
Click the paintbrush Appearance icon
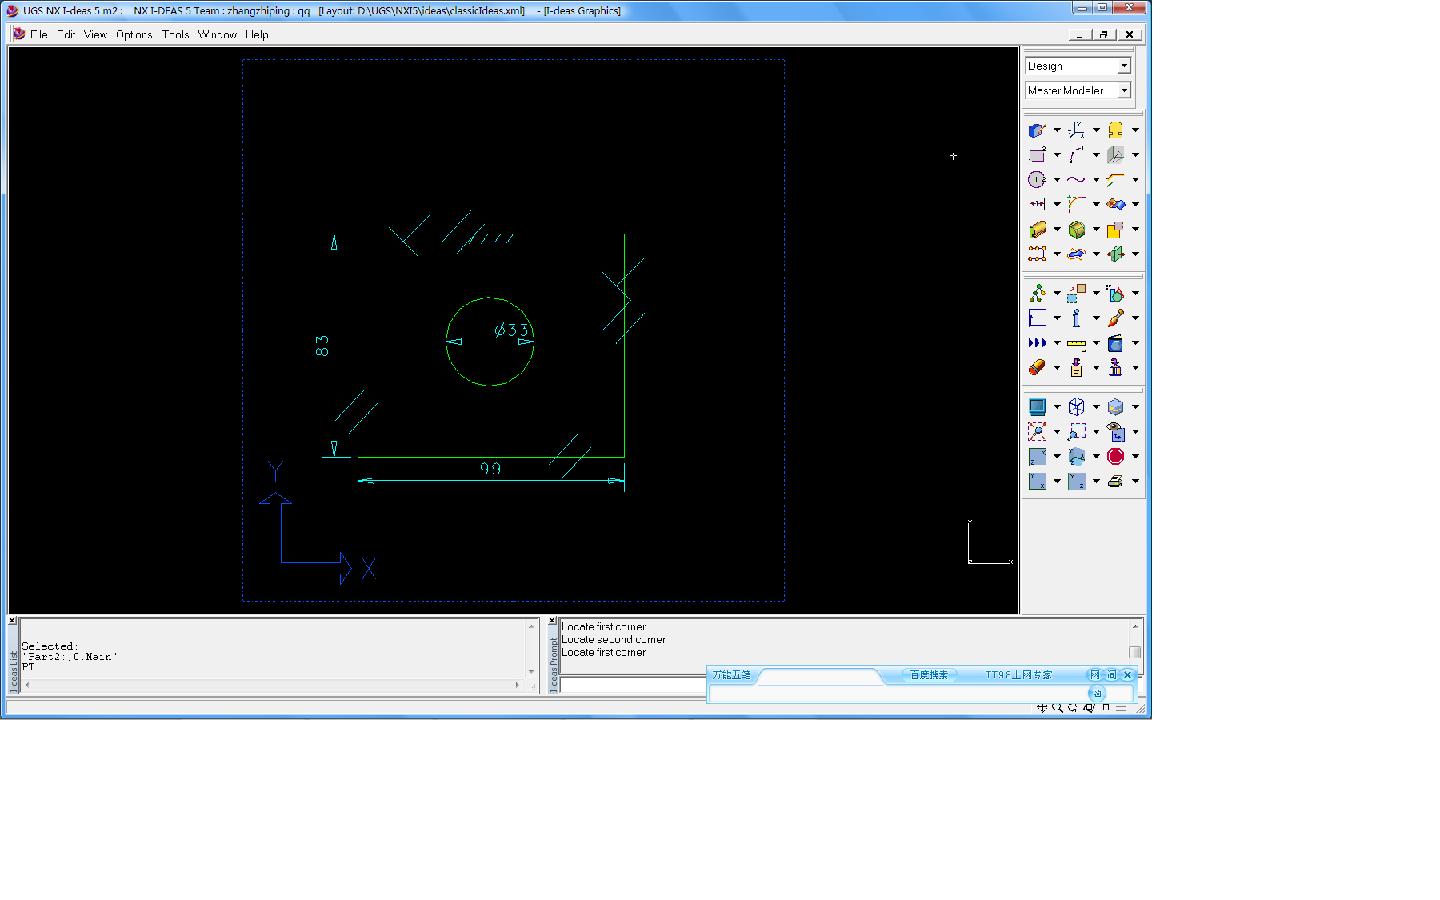(x=1115, y=318)
